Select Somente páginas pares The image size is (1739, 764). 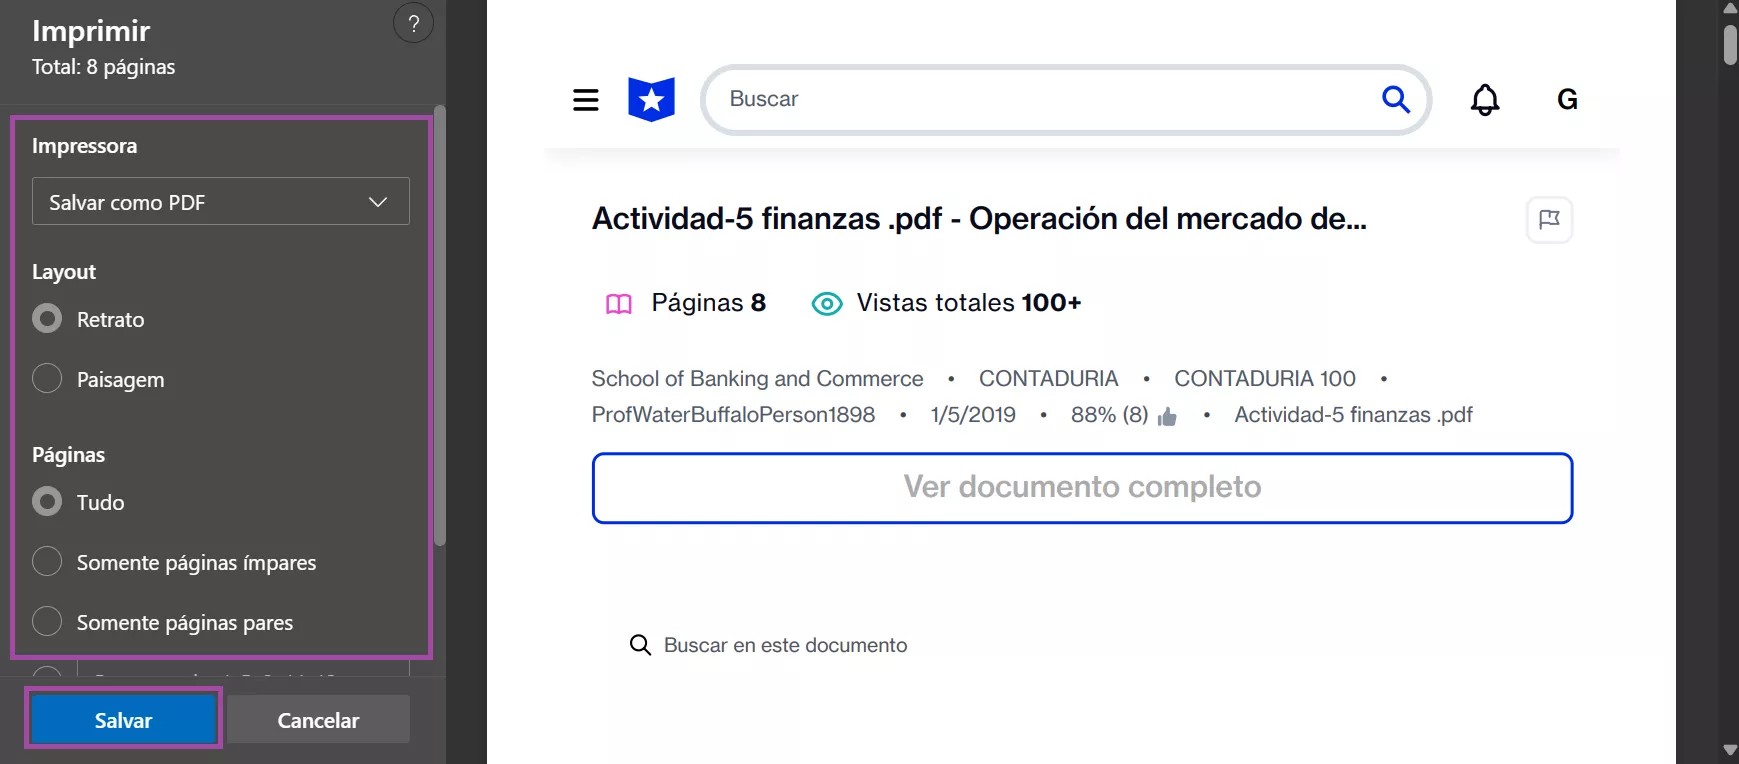47,622
